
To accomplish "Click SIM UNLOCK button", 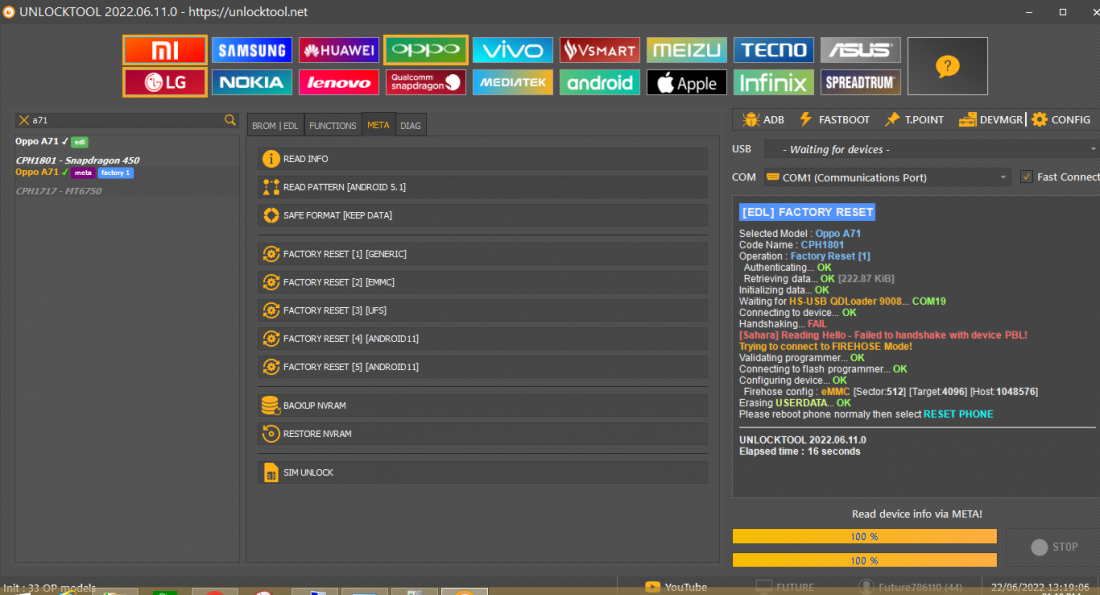I will pyautogui.click(x=483, y=472).
